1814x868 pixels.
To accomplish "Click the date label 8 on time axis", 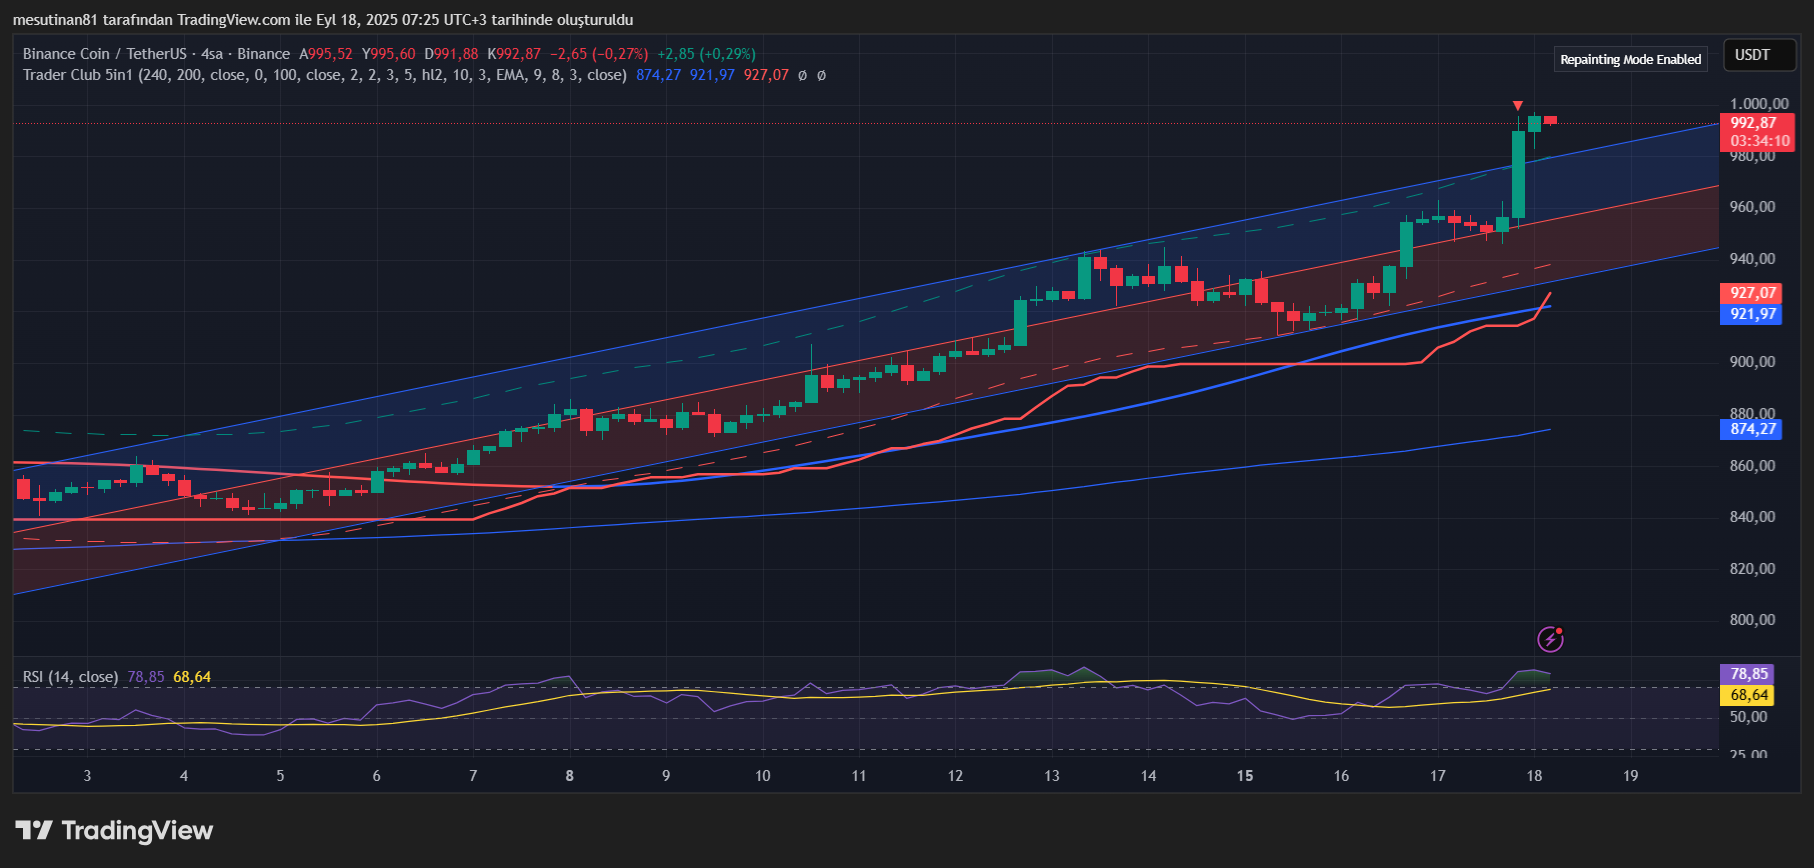I will (x=569, y=776).
